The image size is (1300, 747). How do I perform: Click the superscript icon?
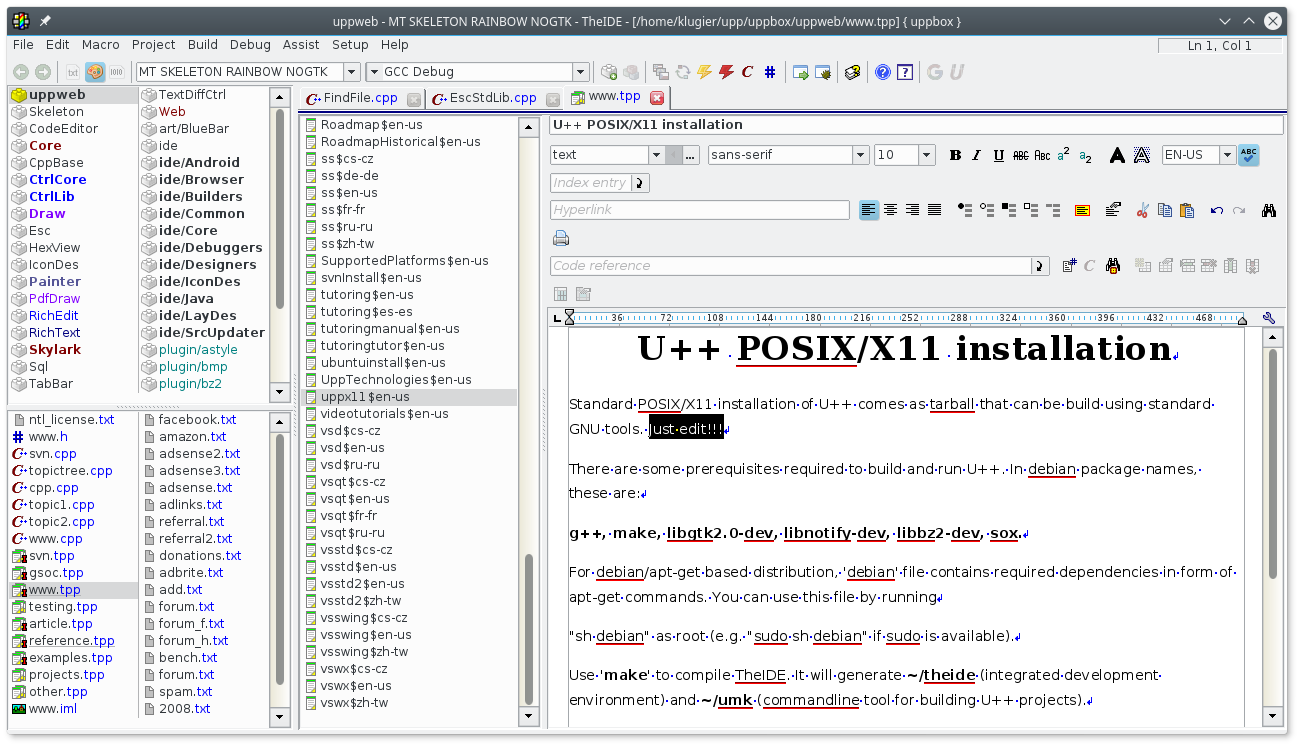(x=1063, y=155)
